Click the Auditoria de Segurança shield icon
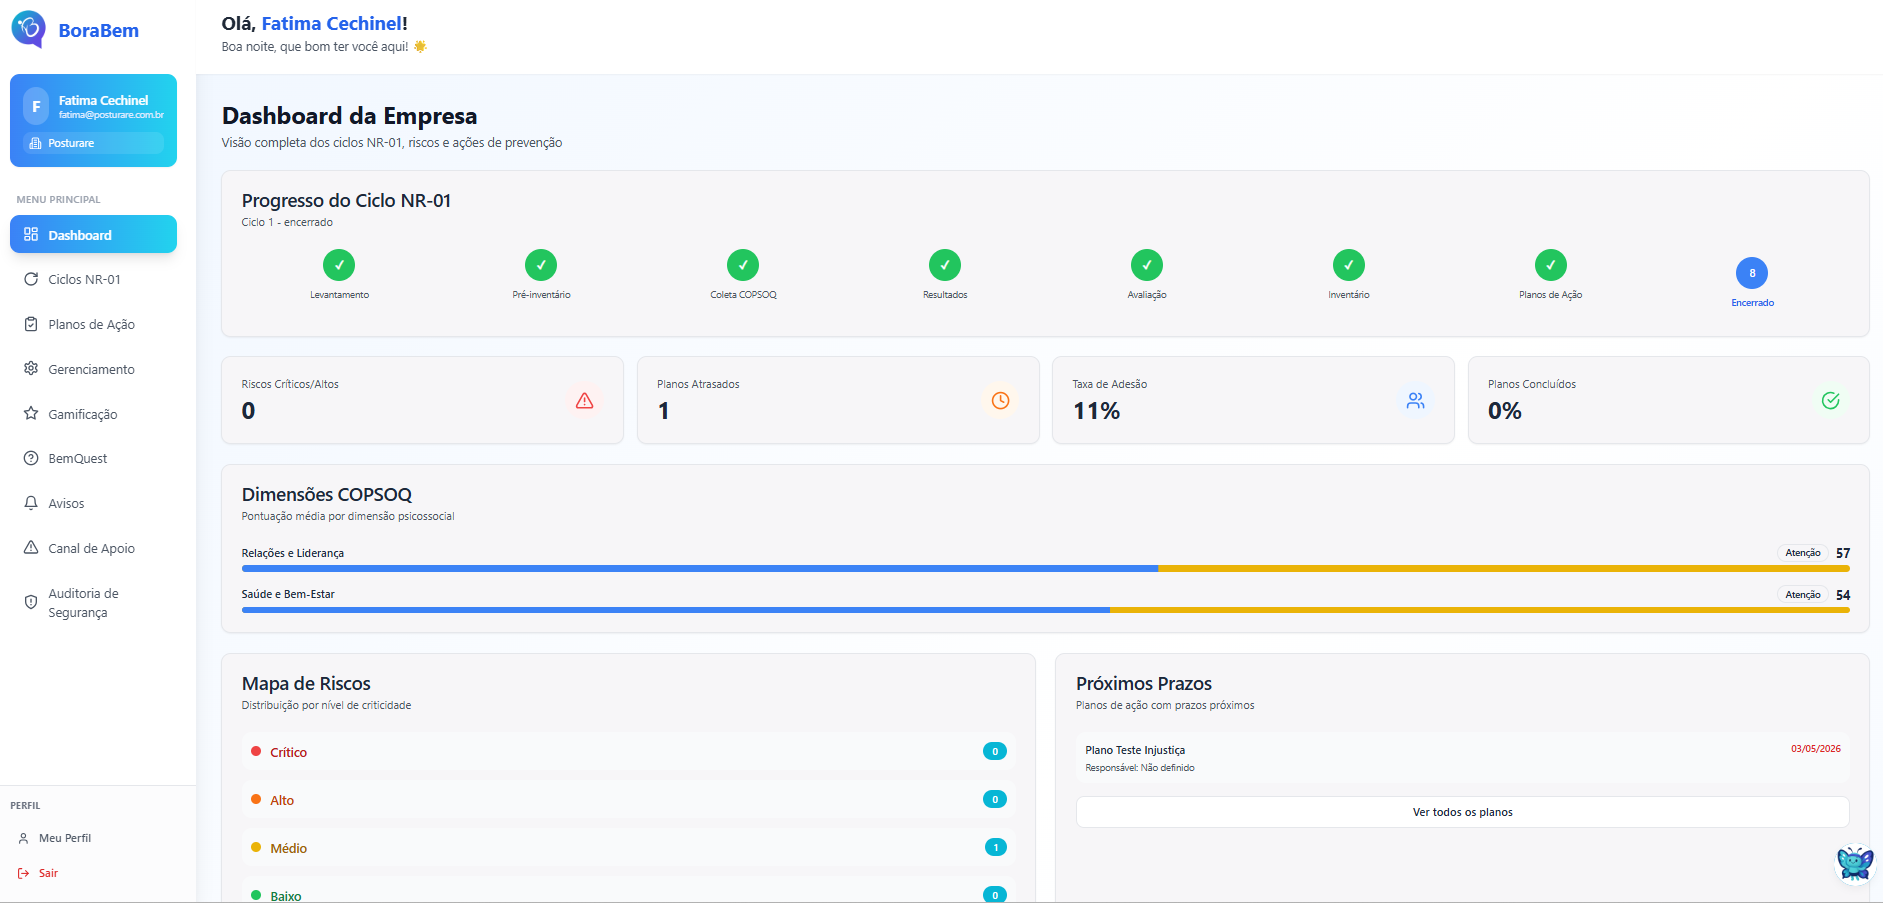 [x=31, y=602]
